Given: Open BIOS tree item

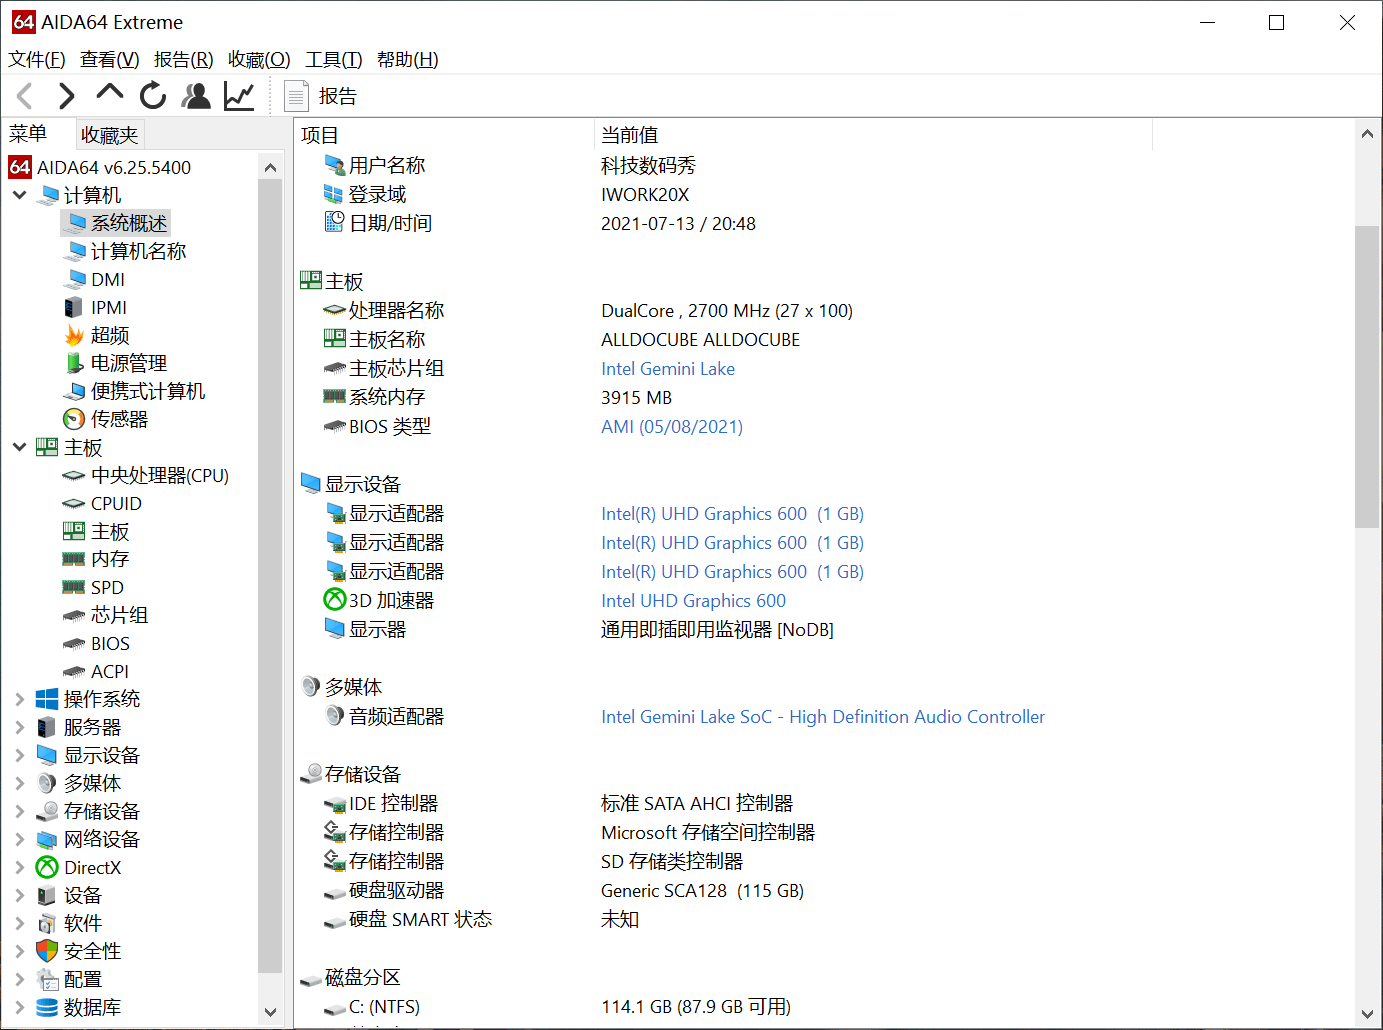Looking at the screenshot, I should (x=97, y=643).
